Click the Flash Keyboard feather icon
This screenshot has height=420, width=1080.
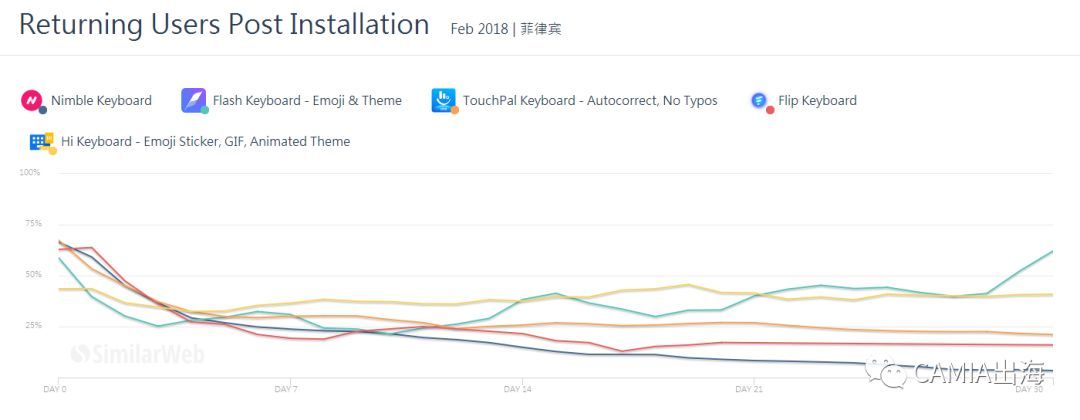pyautogui.click(x=193, y=100)
